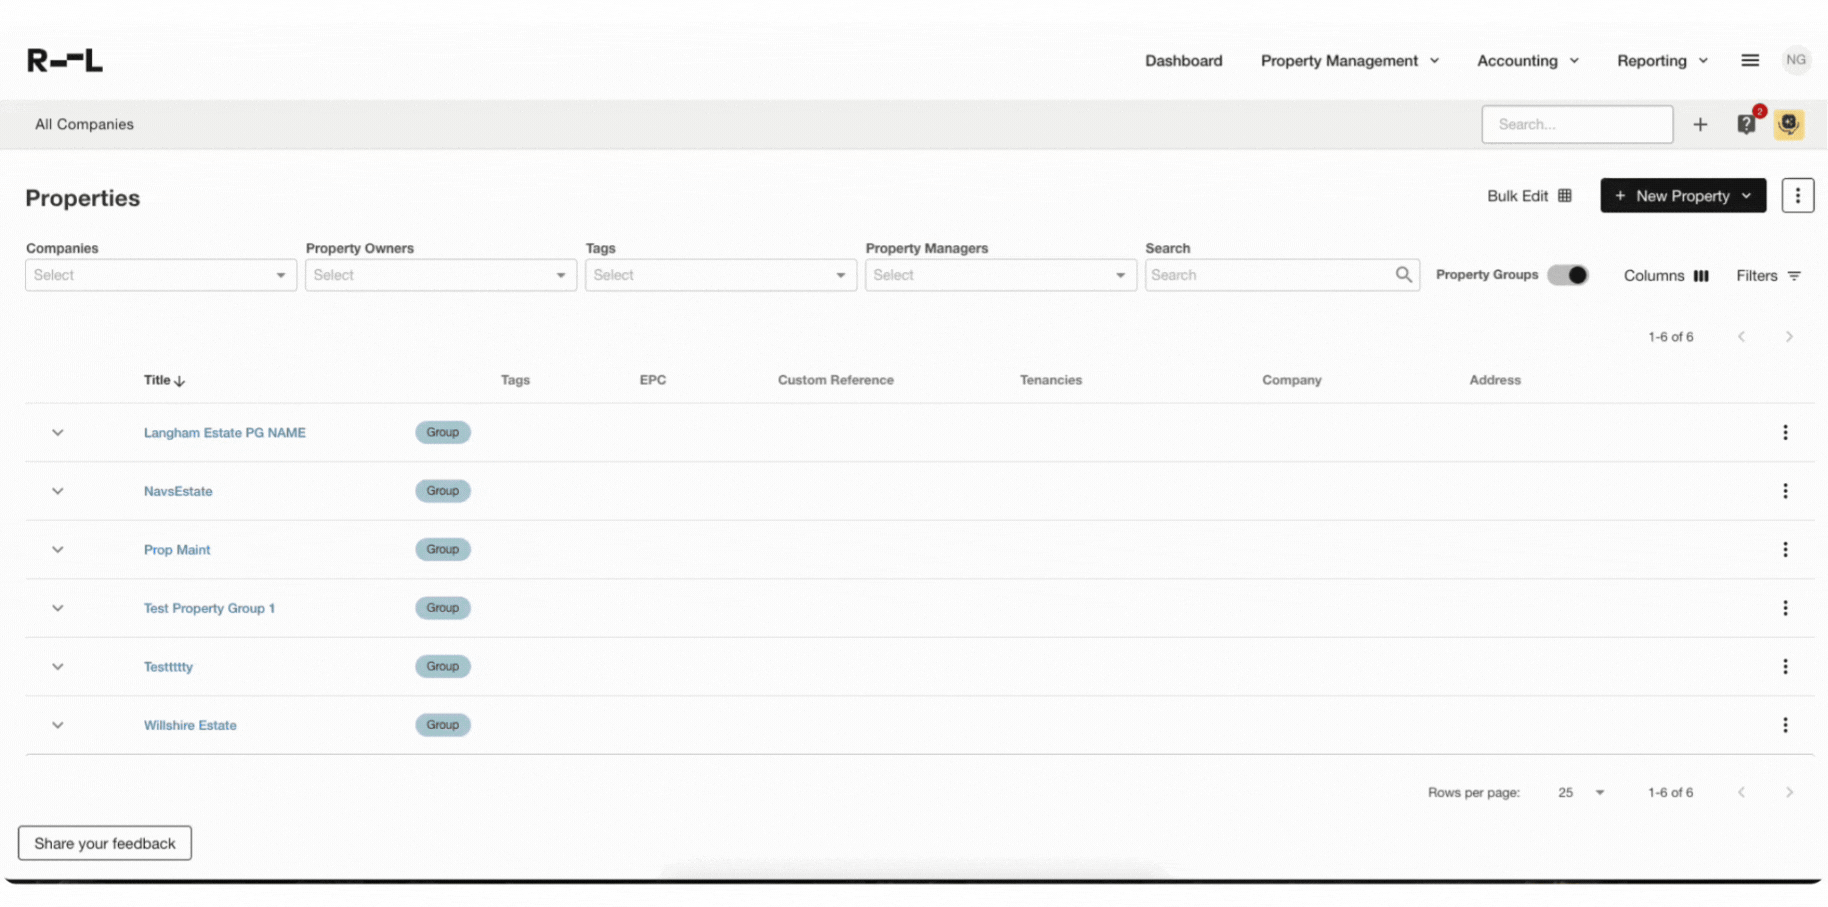Open the Property Managers select dropdown
This screenshot has width=1828, height=907.
[1001, 275]
